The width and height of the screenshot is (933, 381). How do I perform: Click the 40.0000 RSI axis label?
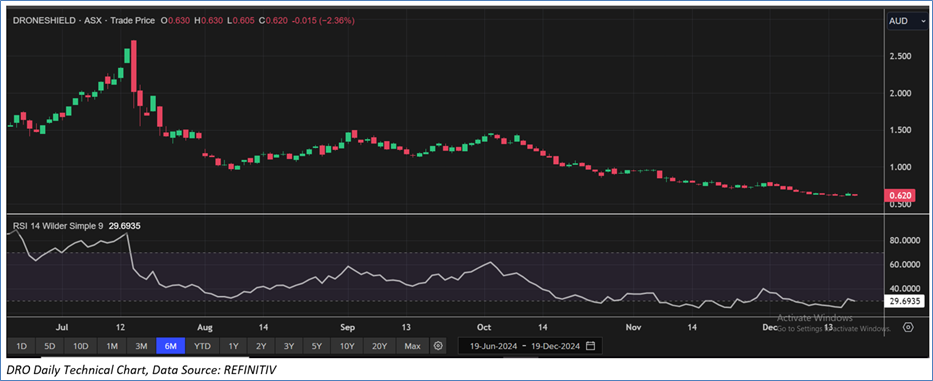coord(906,289)
